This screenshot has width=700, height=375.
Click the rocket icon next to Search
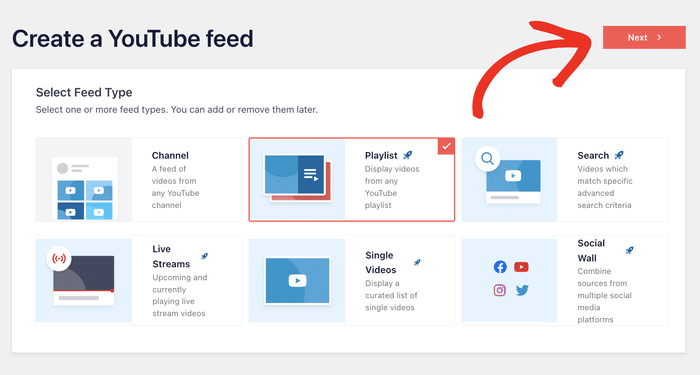619,155
